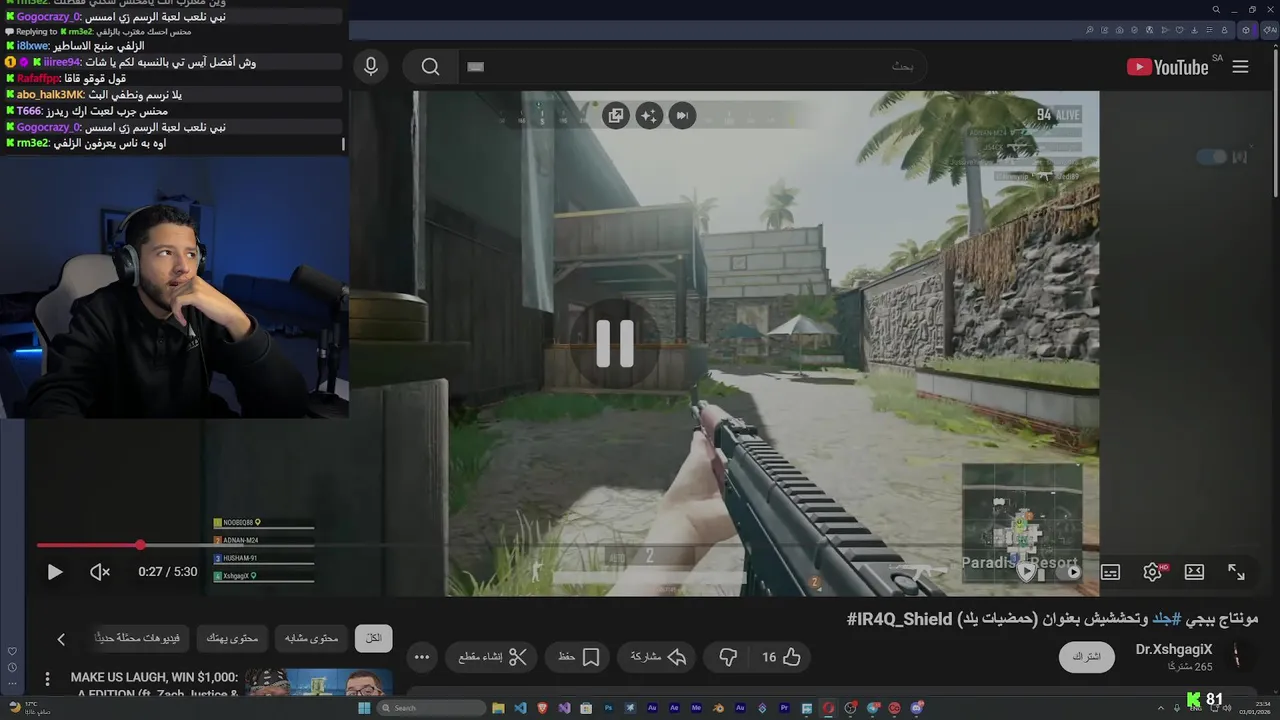This screenshot has height=720, width=1280.
Task: Click the browser extensions cube icon
Action: [1246, 30]
